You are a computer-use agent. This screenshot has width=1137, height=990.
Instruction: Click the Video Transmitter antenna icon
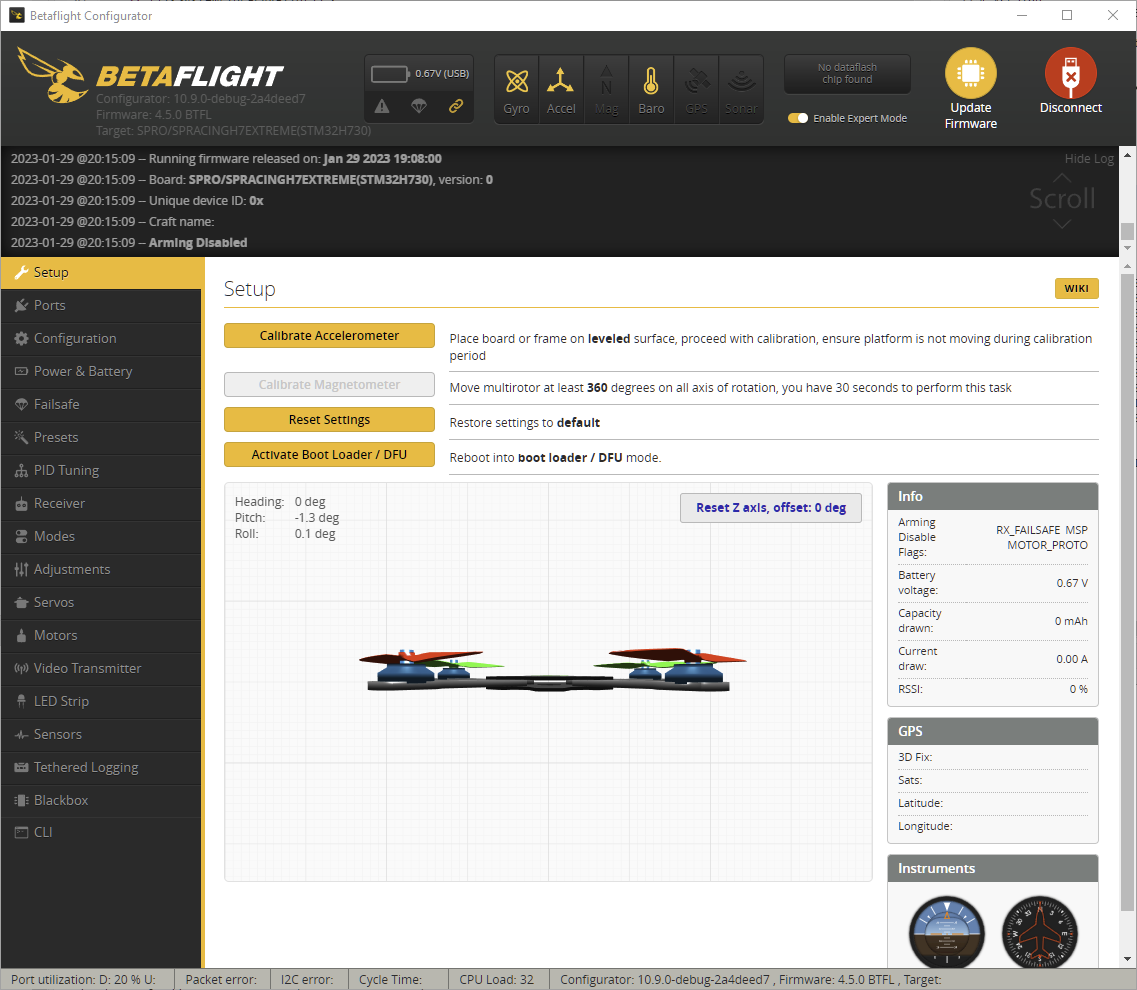(x=21, y=669)
